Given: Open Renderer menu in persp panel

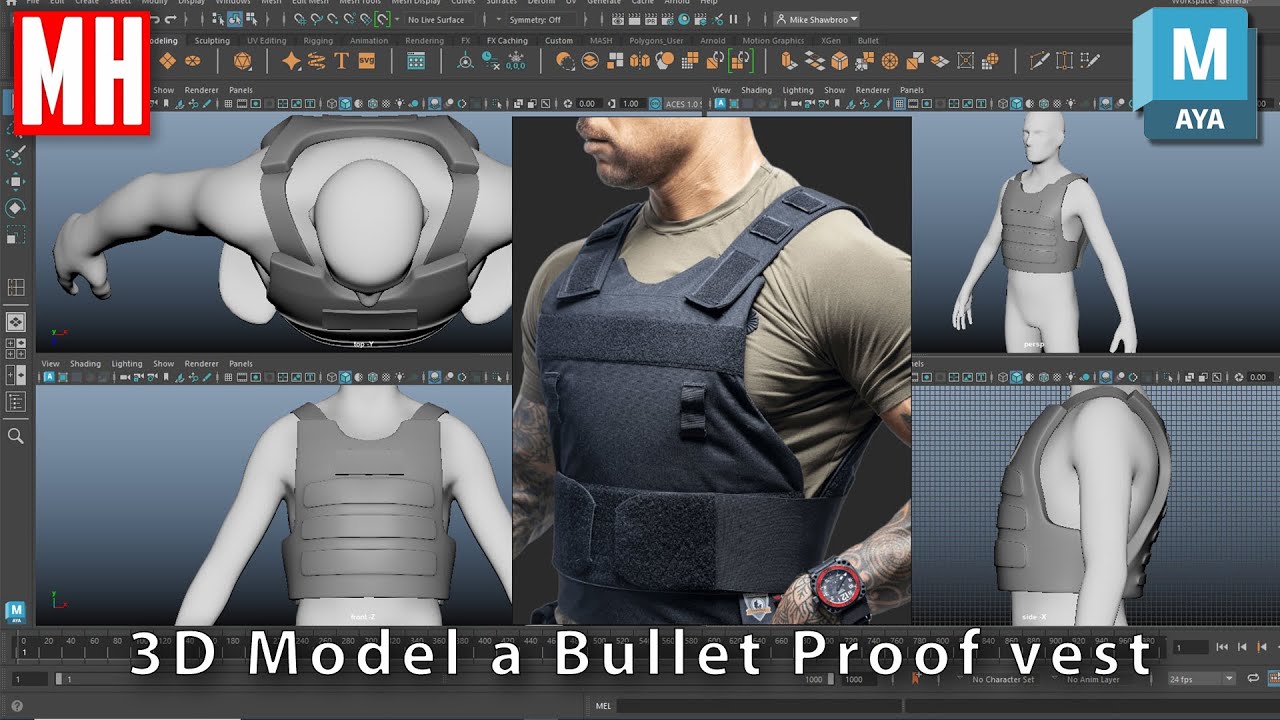Looking at the screenshot, I should (872, 90).
